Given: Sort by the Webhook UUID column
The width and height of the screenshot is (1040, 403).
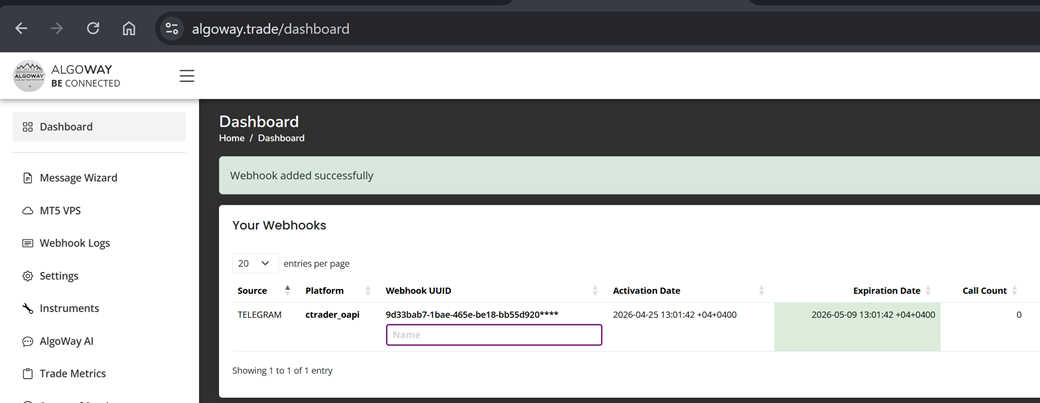Looking at the screenshot, I should pyautogui.click(x=491, y=290).
